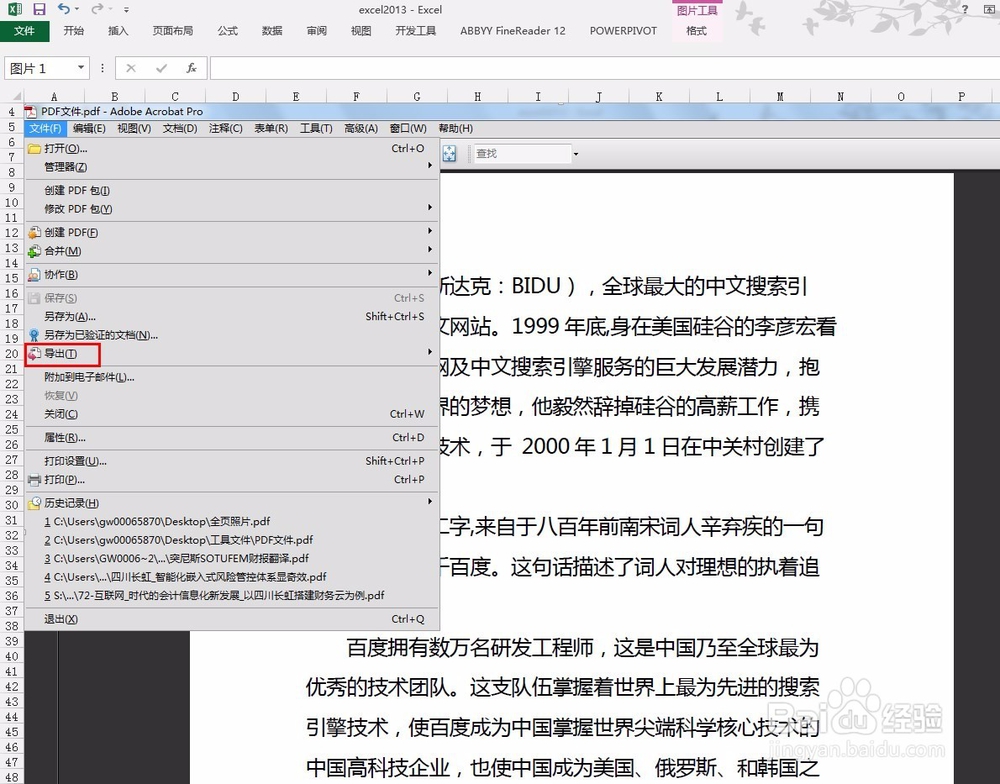Click the Excel Help question mark icon
The image size is (1000, 784).
(965, 9)
